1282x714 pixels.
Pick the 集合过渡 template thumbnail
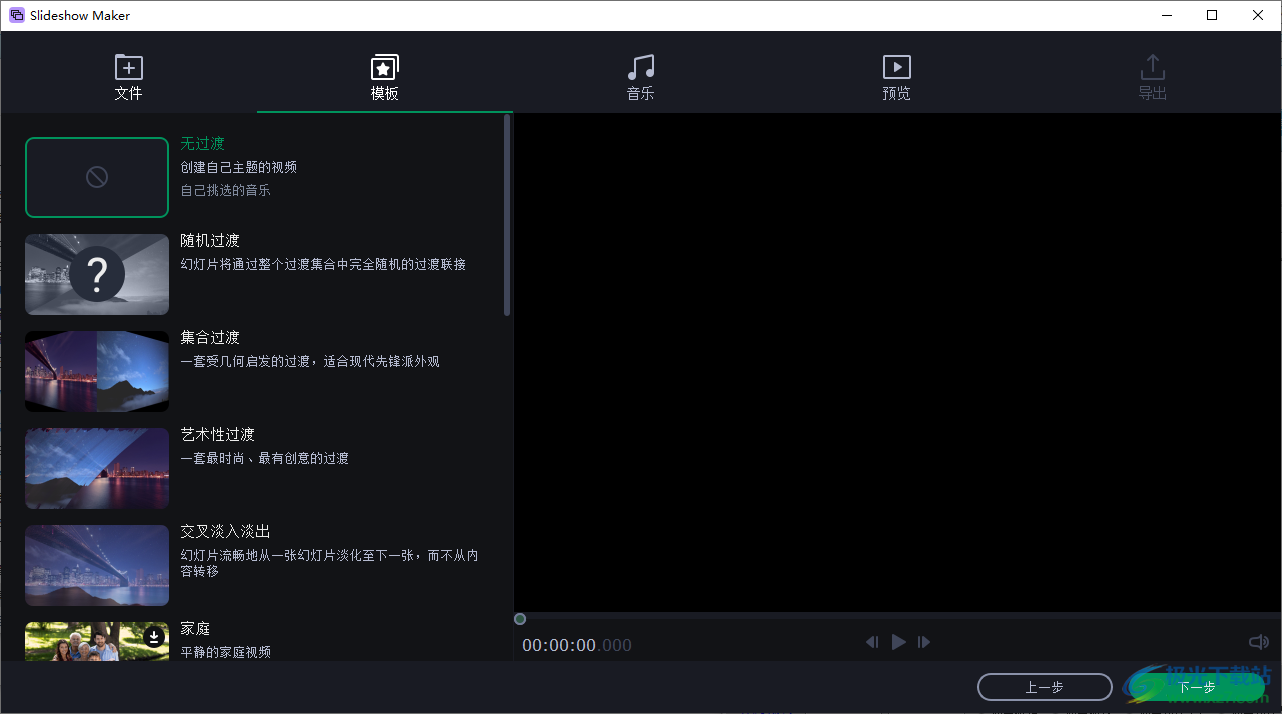pyautogui.click(x=97, y=371)
